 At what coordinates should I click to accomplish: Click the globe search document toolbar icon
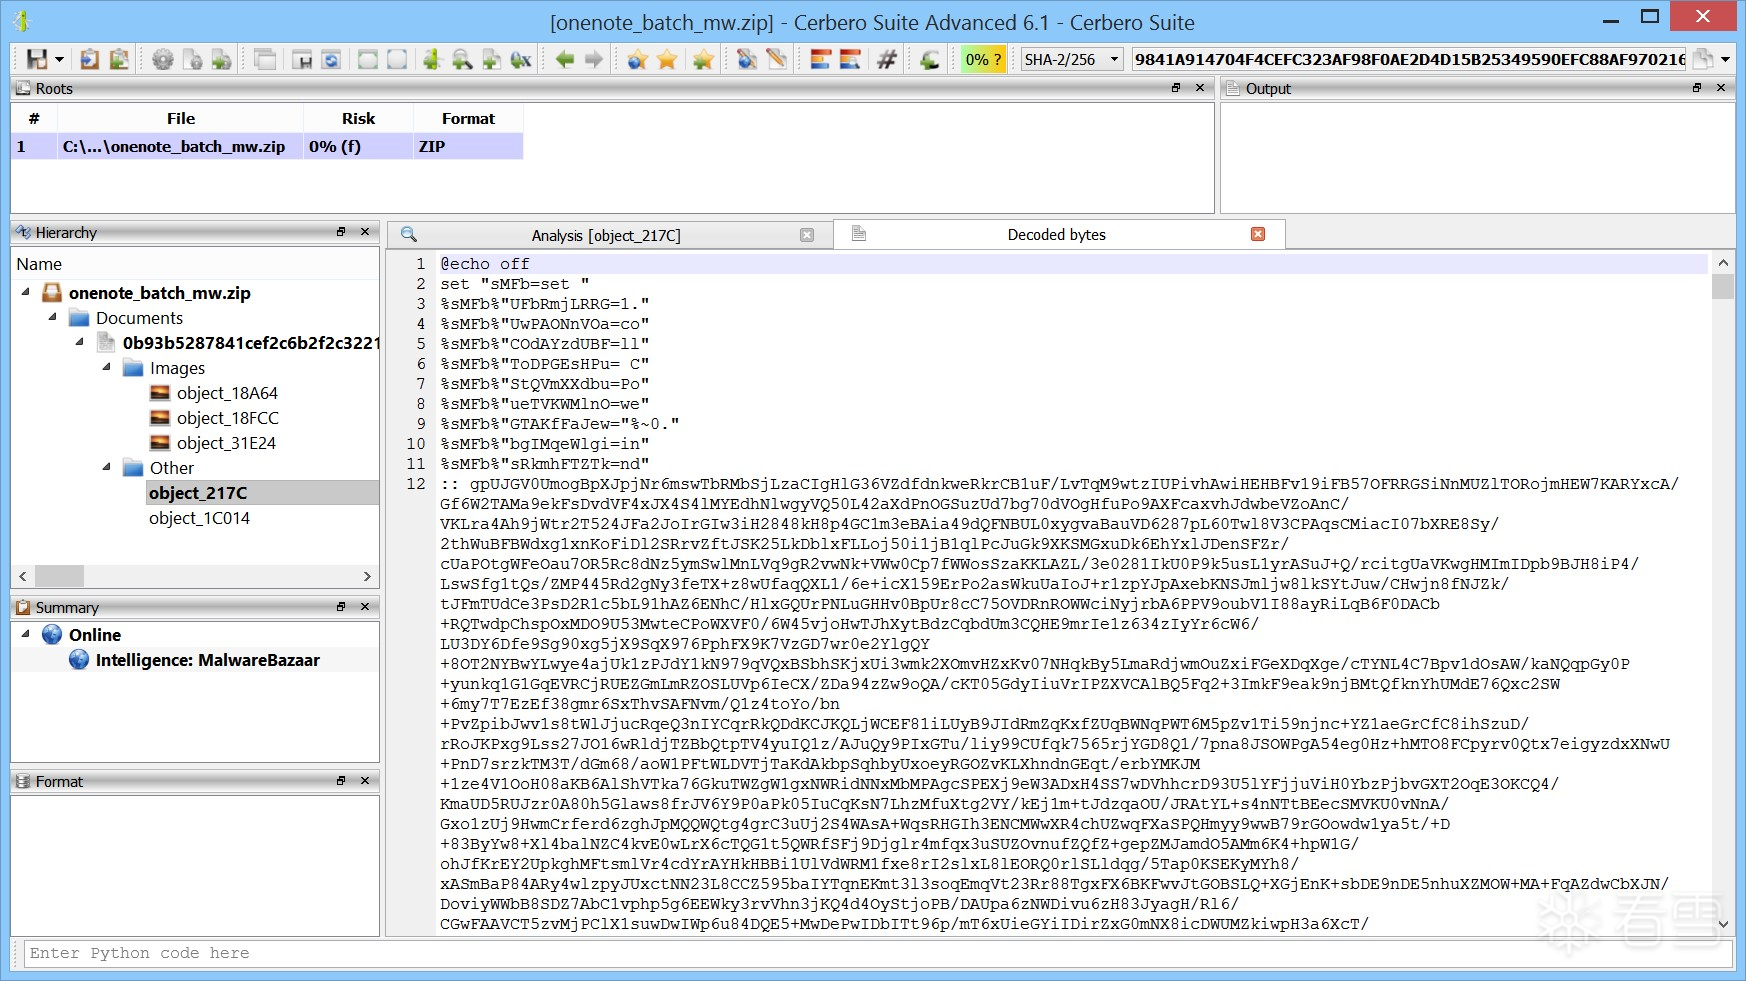point(746,60)
